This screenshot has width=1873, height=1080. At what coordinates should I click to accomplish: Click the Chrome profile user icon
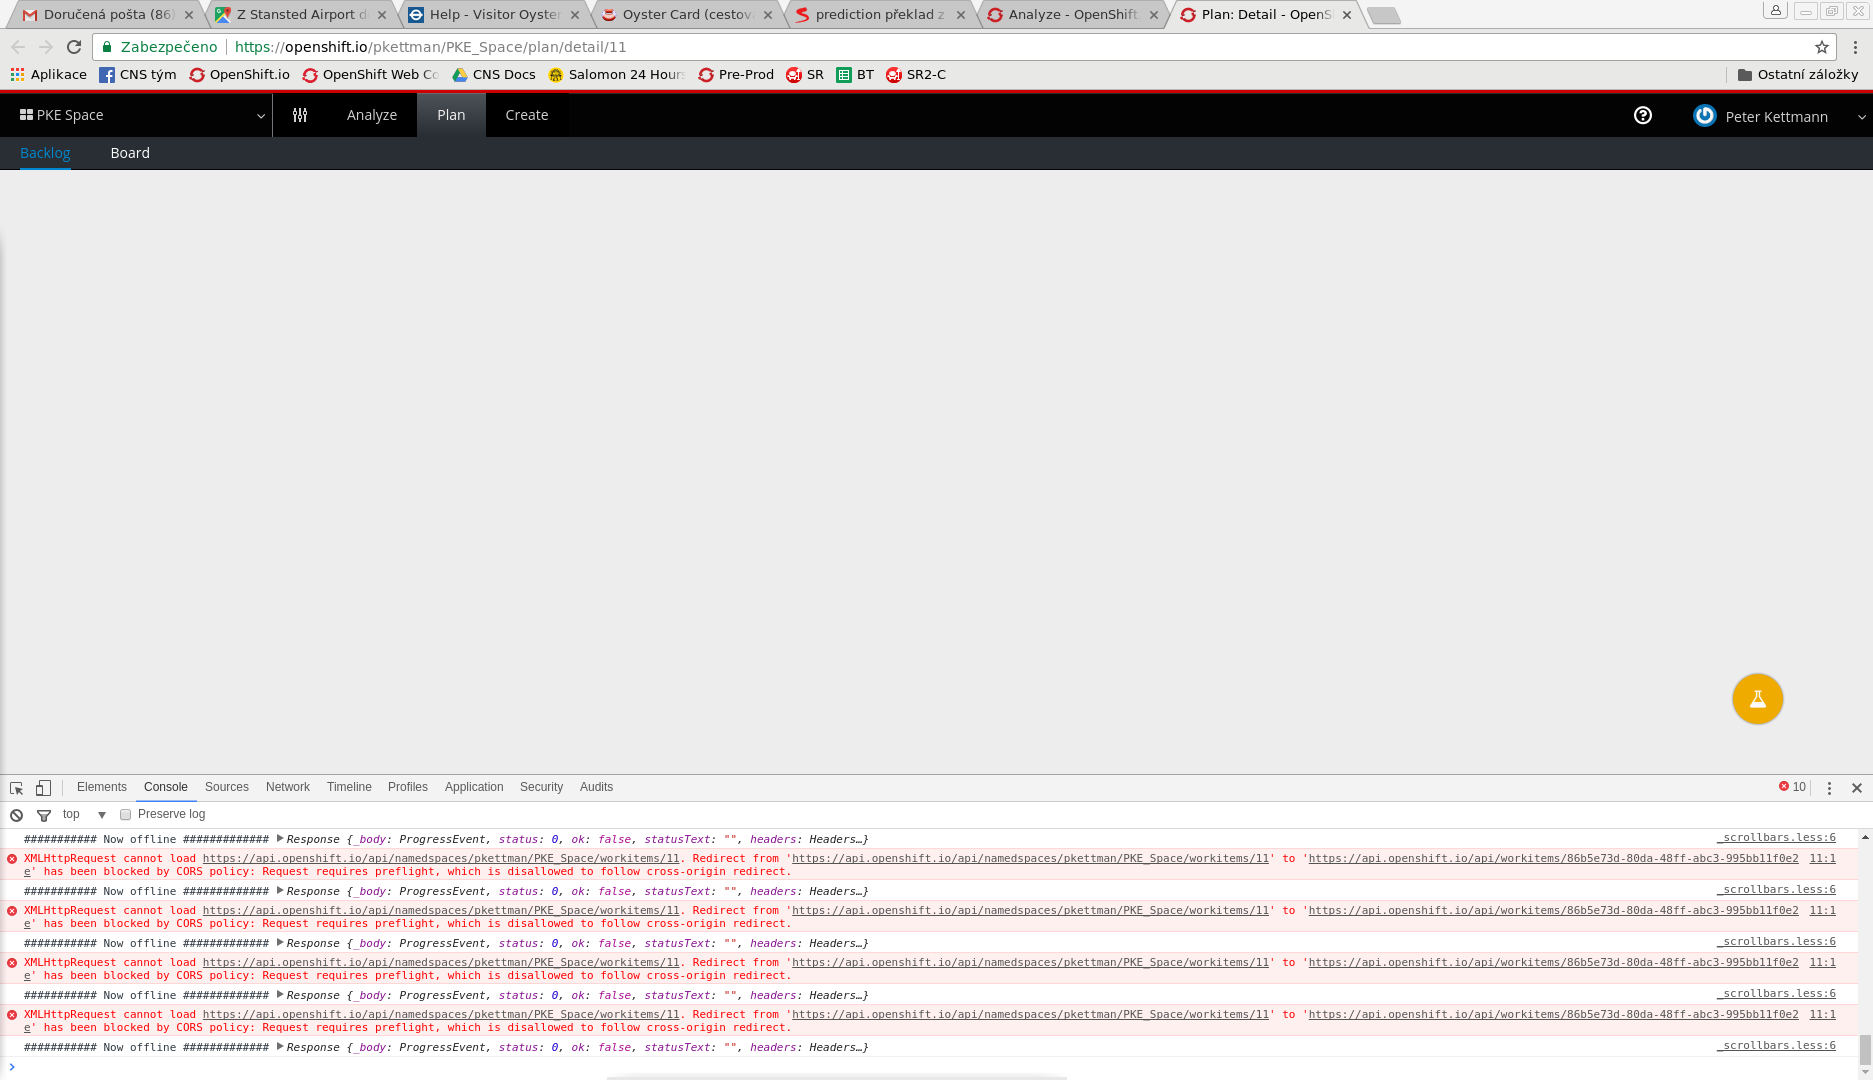1775,10
